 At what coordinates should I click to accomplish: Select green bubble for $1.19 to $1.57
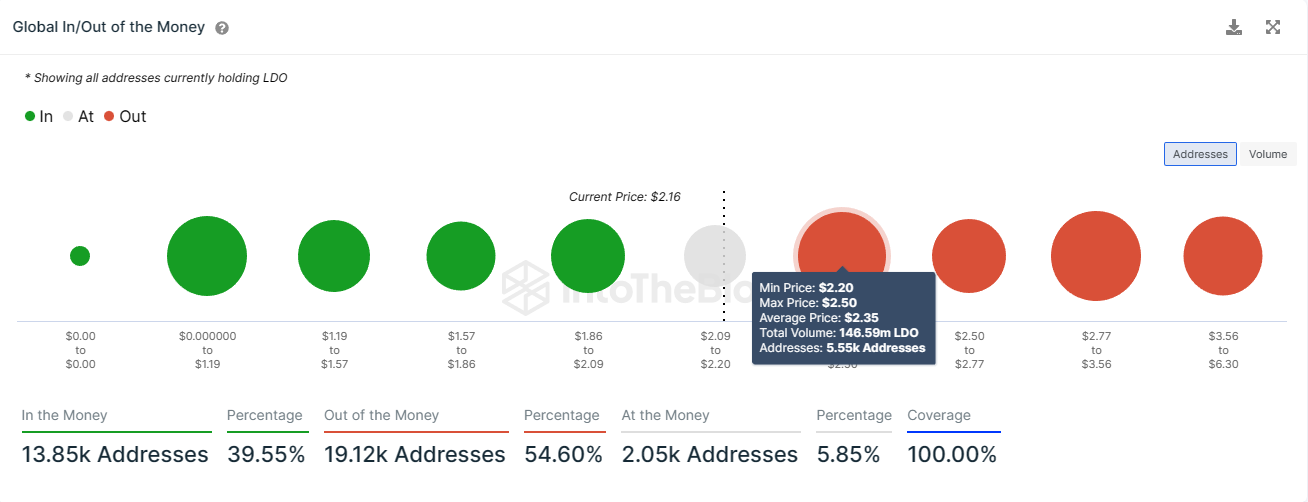[334, 256]
